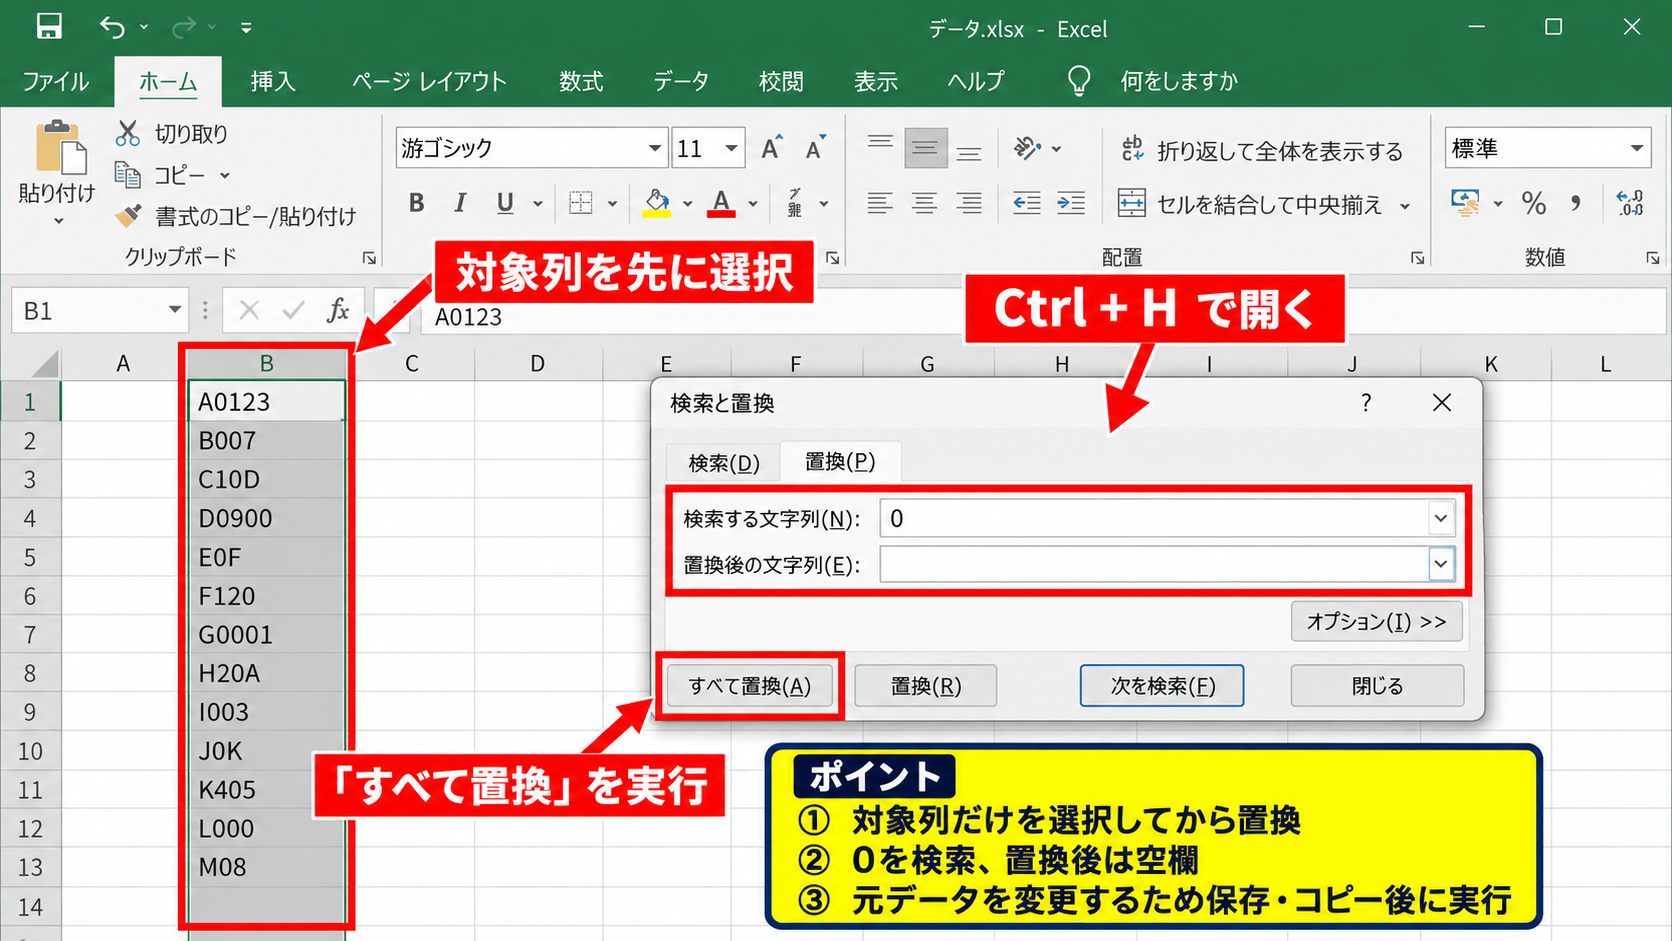The image size is (1672, 941).
Task: Click the Undo arrow icon
Action: pyautogui.click(x=112, y=27)
